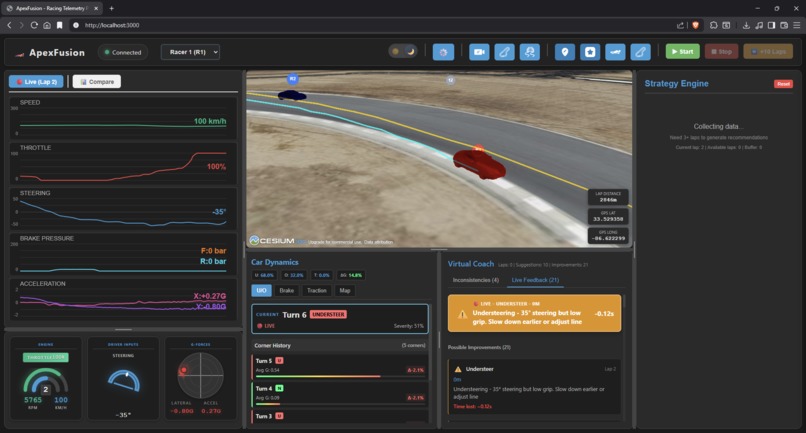This screenshot has width=806, height=433.
Task: Click the Data attribution link
Action: (379, 242)
